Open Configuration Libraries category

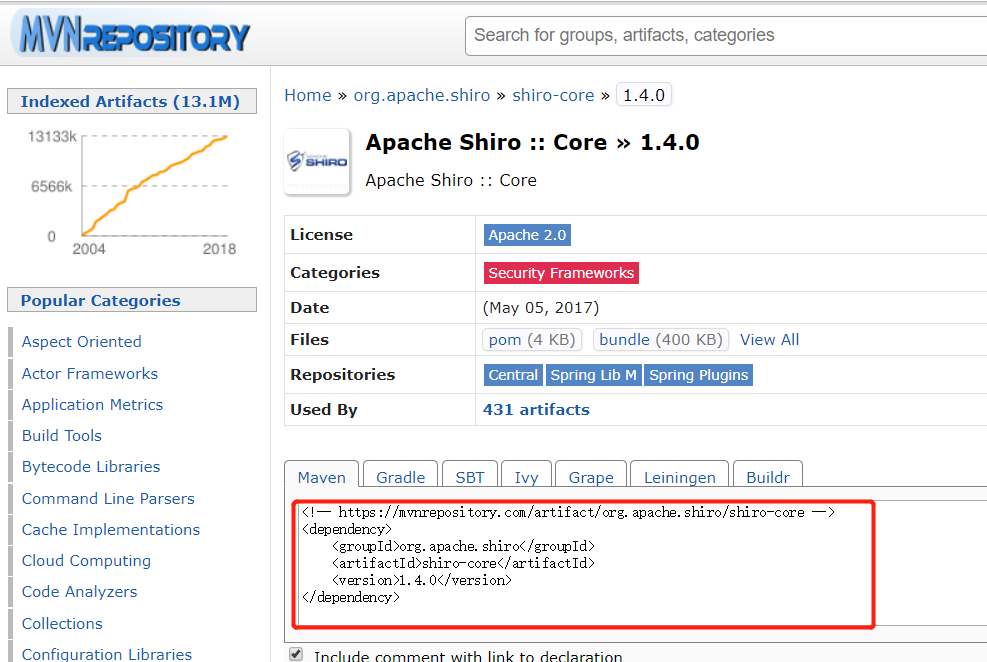coord(107,654)
